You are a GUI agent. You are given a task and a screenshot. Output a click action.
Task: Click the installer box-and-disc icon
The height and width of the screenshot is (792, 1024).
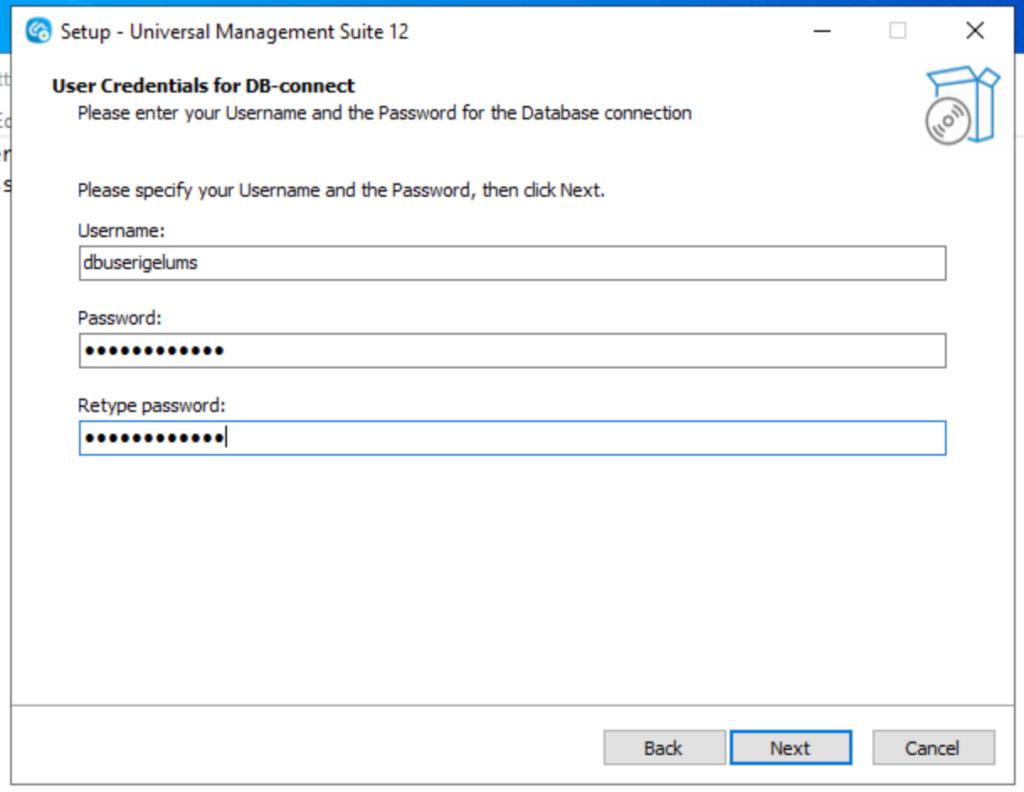(x=960, y=106)
